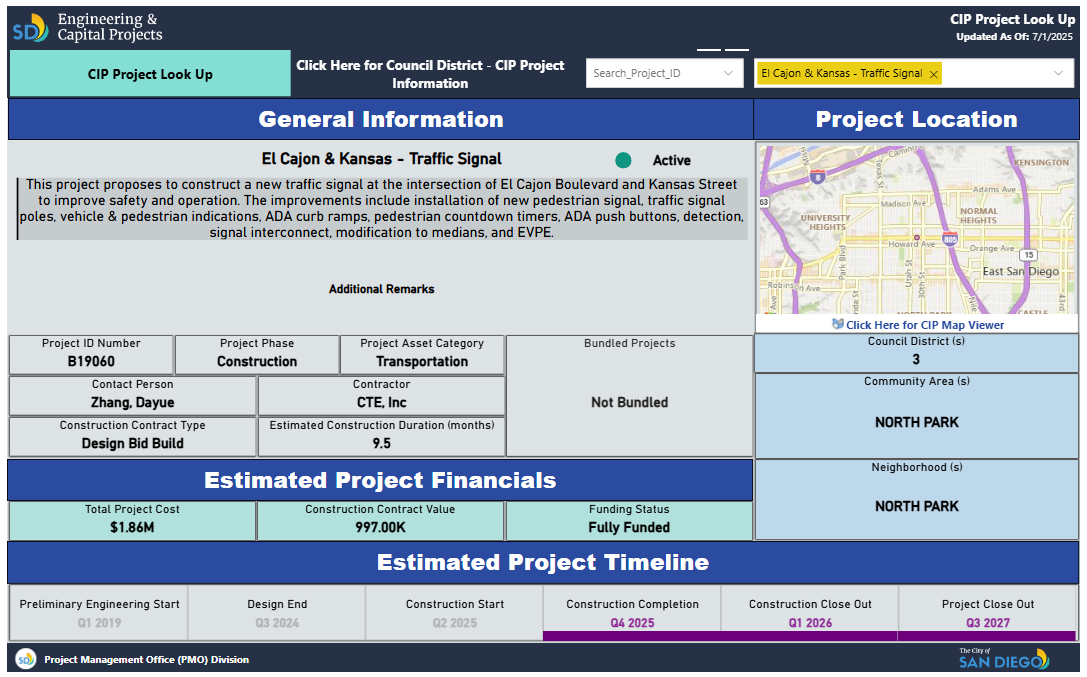Expand the project name dropdown chevron
The height and width of the screenshot is (677, 1087).
pos(1058,73)
